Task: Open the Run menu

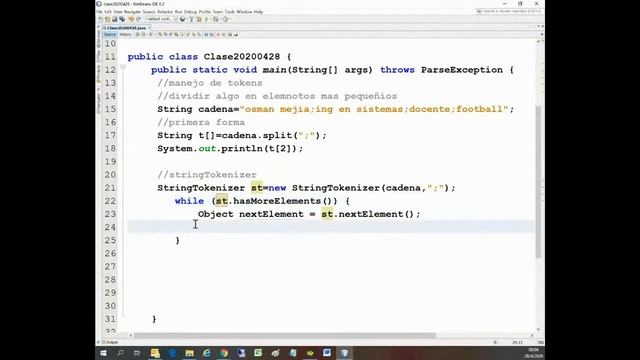Action: click(x=178, y=12)
